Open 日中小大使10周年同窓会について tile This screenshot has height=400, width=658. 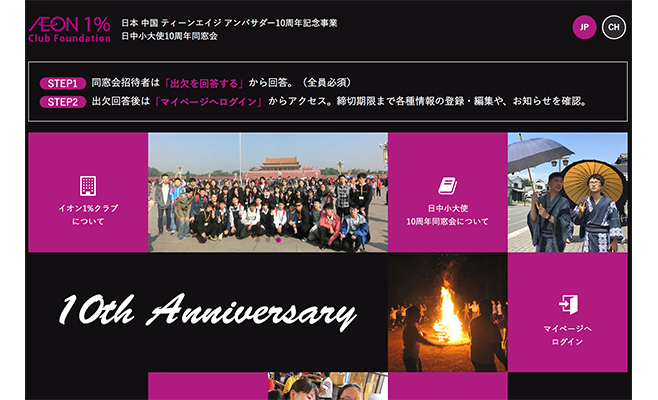tap(448, 193)
